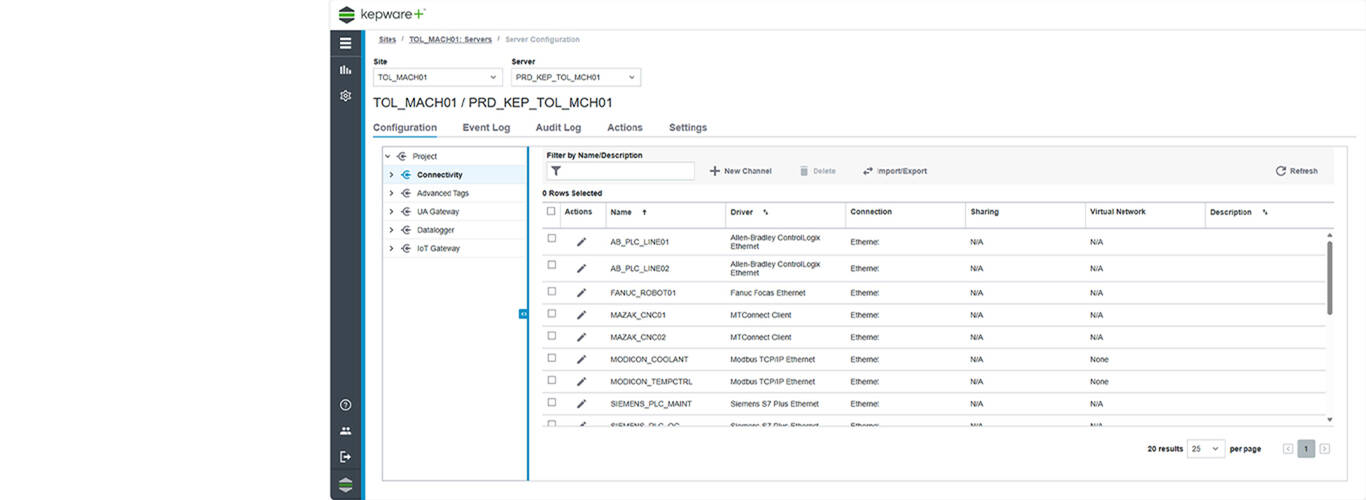Open the Site dropdown TOL_MACH01

tap(437, 77)
